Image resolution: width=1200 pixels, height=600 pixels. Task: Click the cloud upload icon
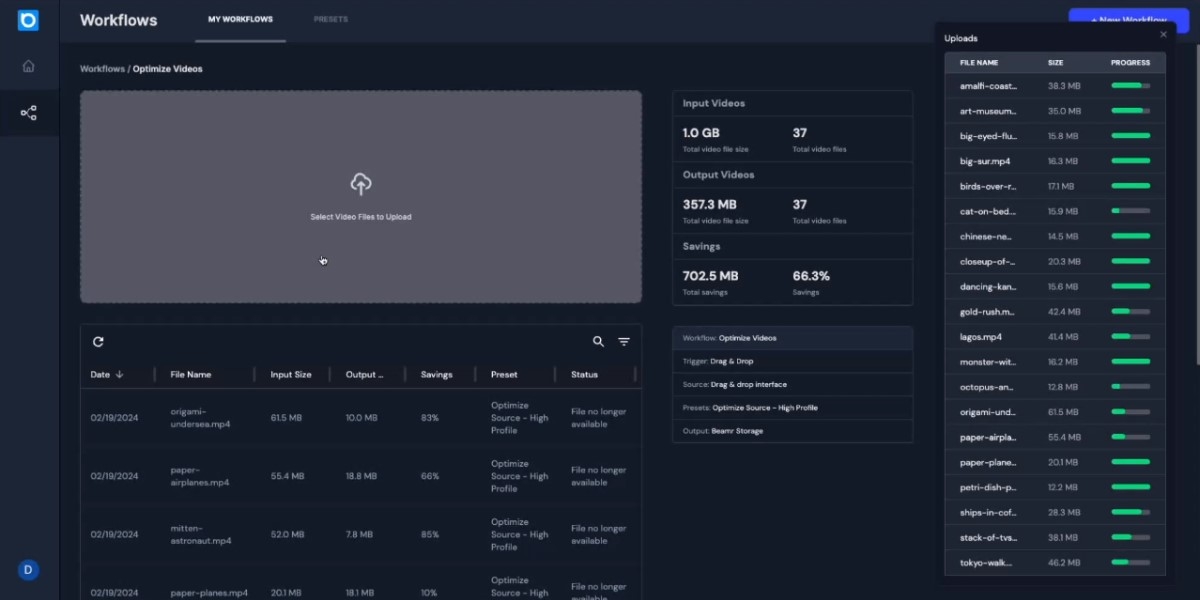click(x=360, y=183)
